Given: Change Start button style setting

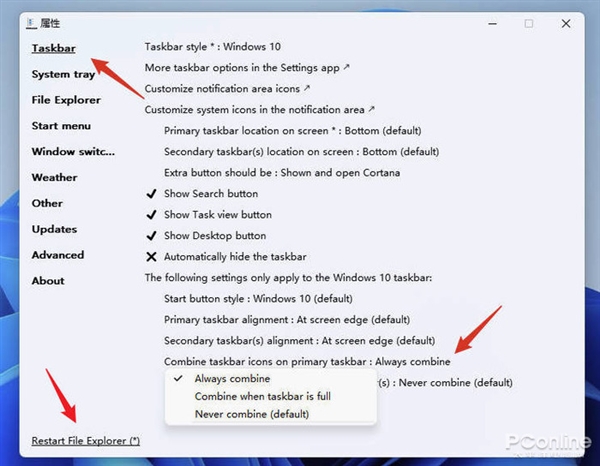Looking at the screenshot, I should pos(258,299).
